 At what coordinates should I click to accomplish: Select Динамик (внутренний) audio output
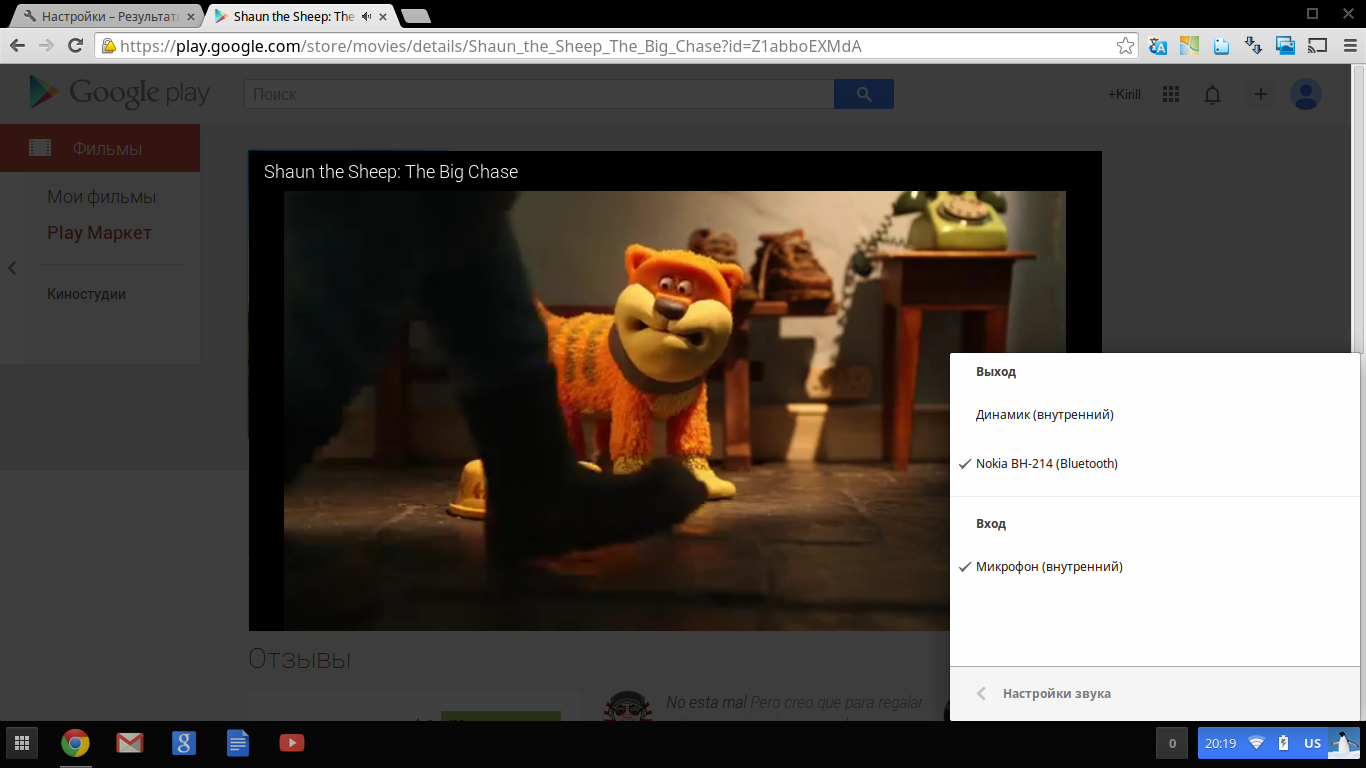click(1044, 414)
